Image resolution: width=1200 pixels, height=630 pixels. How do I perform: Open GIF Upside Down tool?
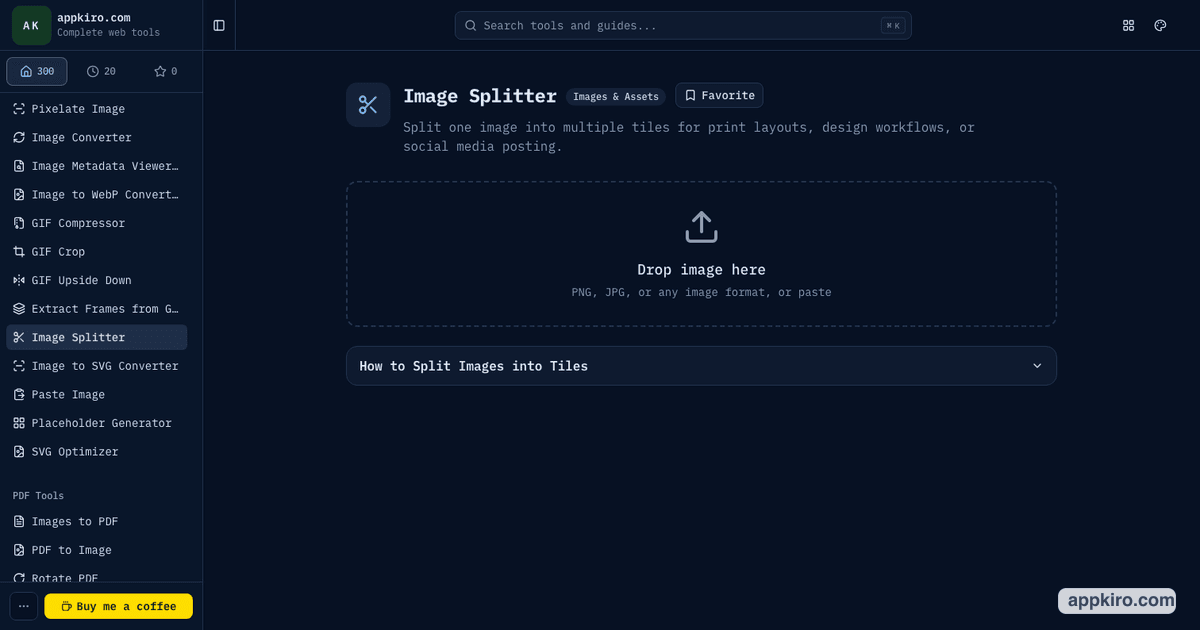(x=96, y=281)
